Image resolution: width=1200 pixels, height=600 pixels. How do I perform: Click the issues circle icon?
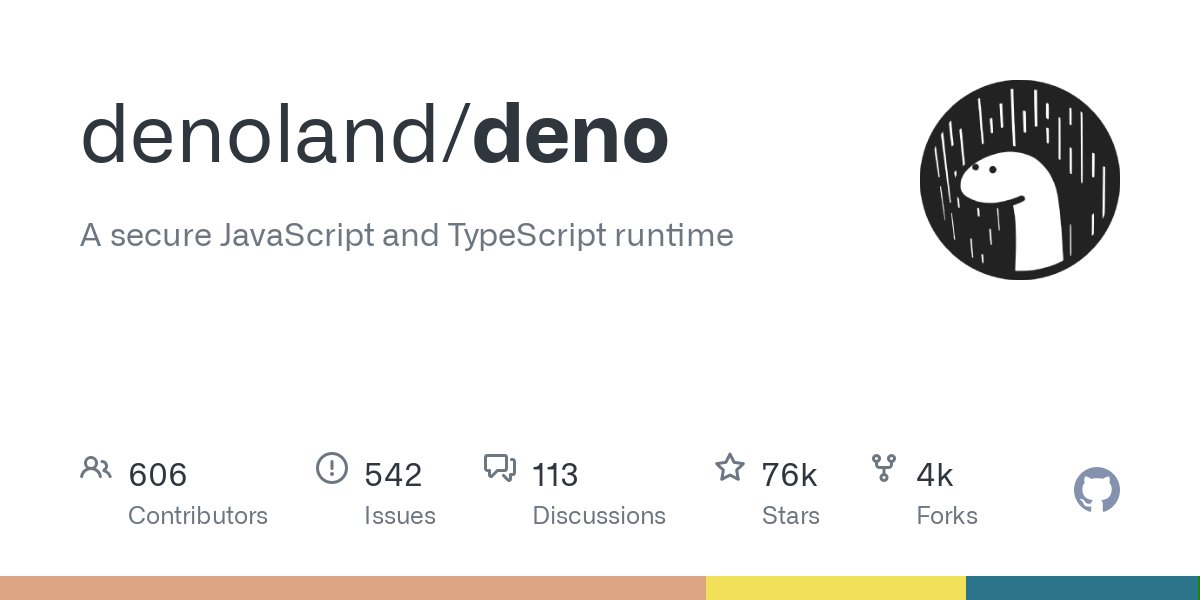(x=331, y=467)
